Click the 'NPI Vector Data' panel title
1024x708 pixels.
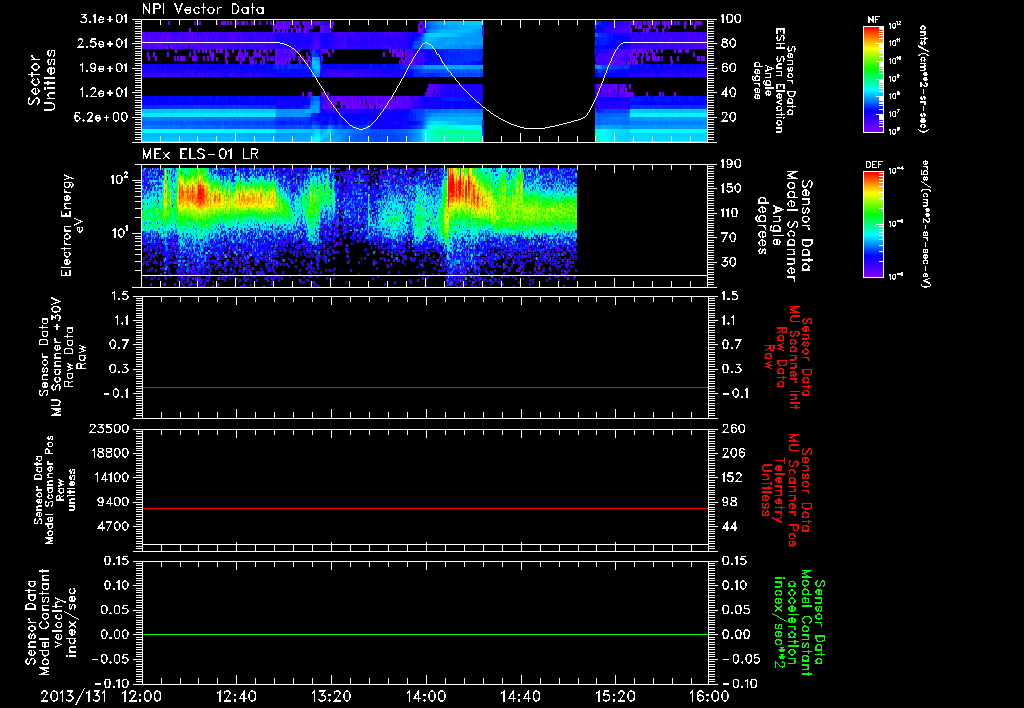pyautogui.click(x=203, y=9)
